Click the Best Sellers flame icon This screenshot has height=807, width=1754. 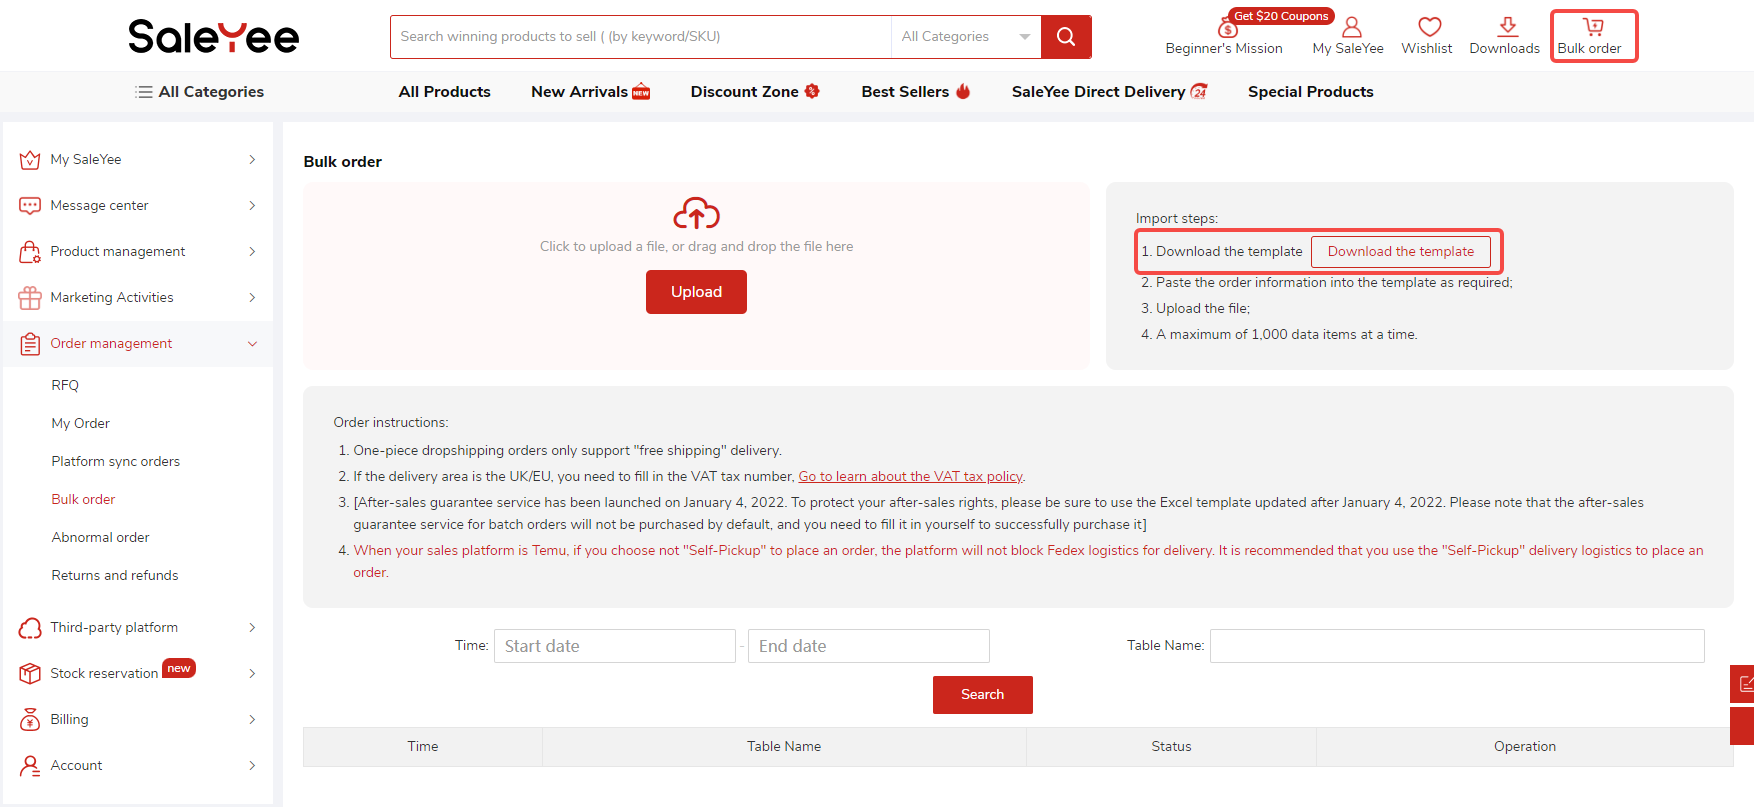tap(963, 91)
